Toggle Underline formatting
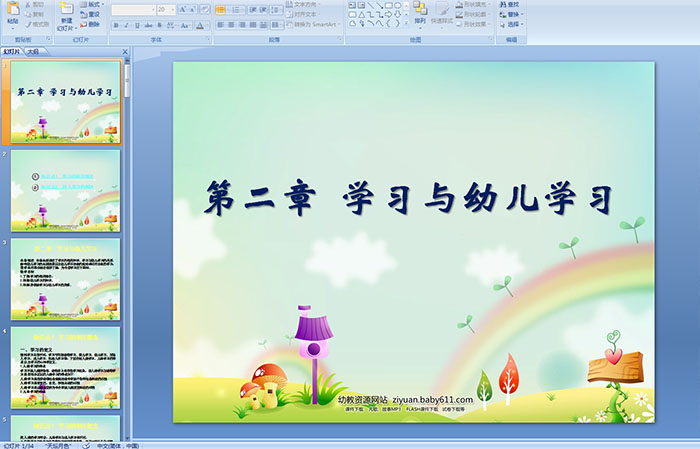The image size is (700, 449). [x=137, y=25]
